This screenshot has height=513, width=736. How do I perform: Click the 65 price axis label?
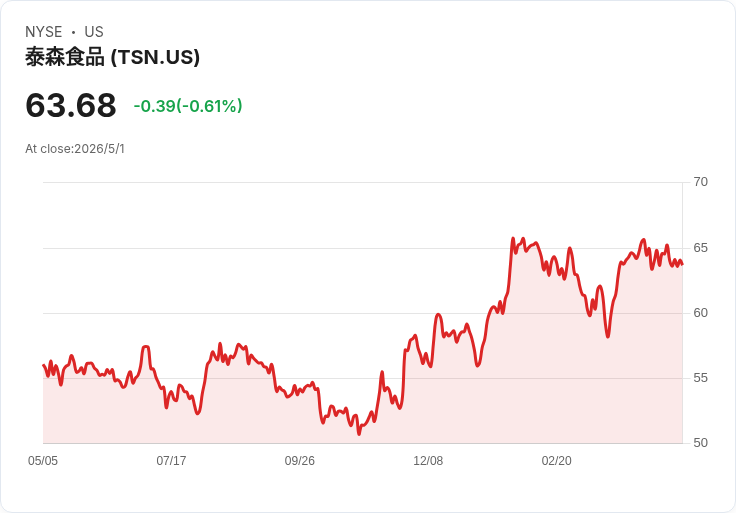(701, 248)
